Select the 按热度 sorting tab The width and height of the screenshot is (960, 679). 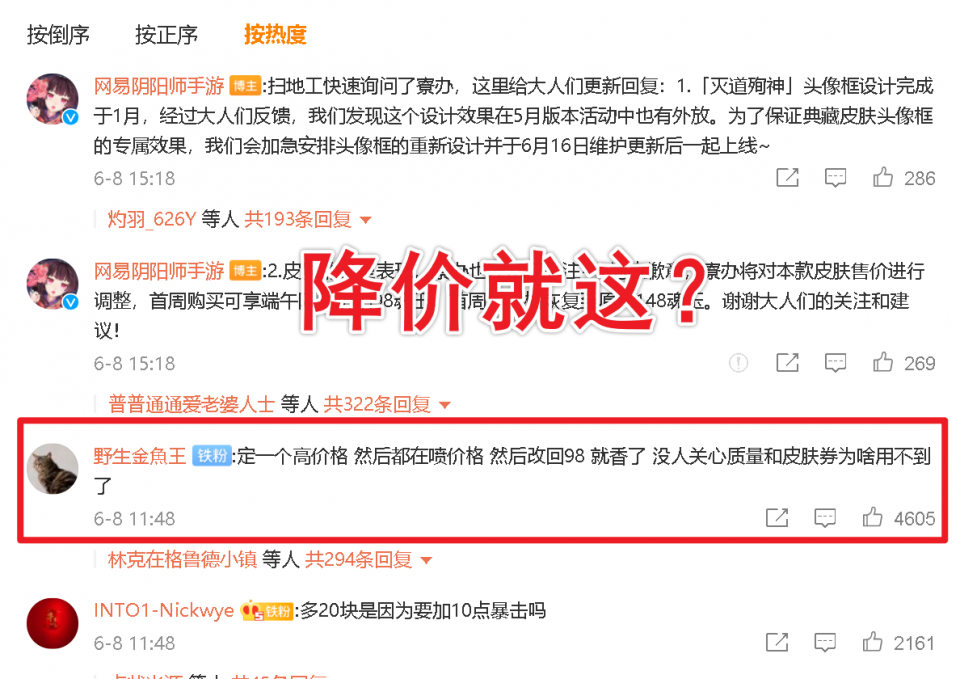[x=275, y=35]
